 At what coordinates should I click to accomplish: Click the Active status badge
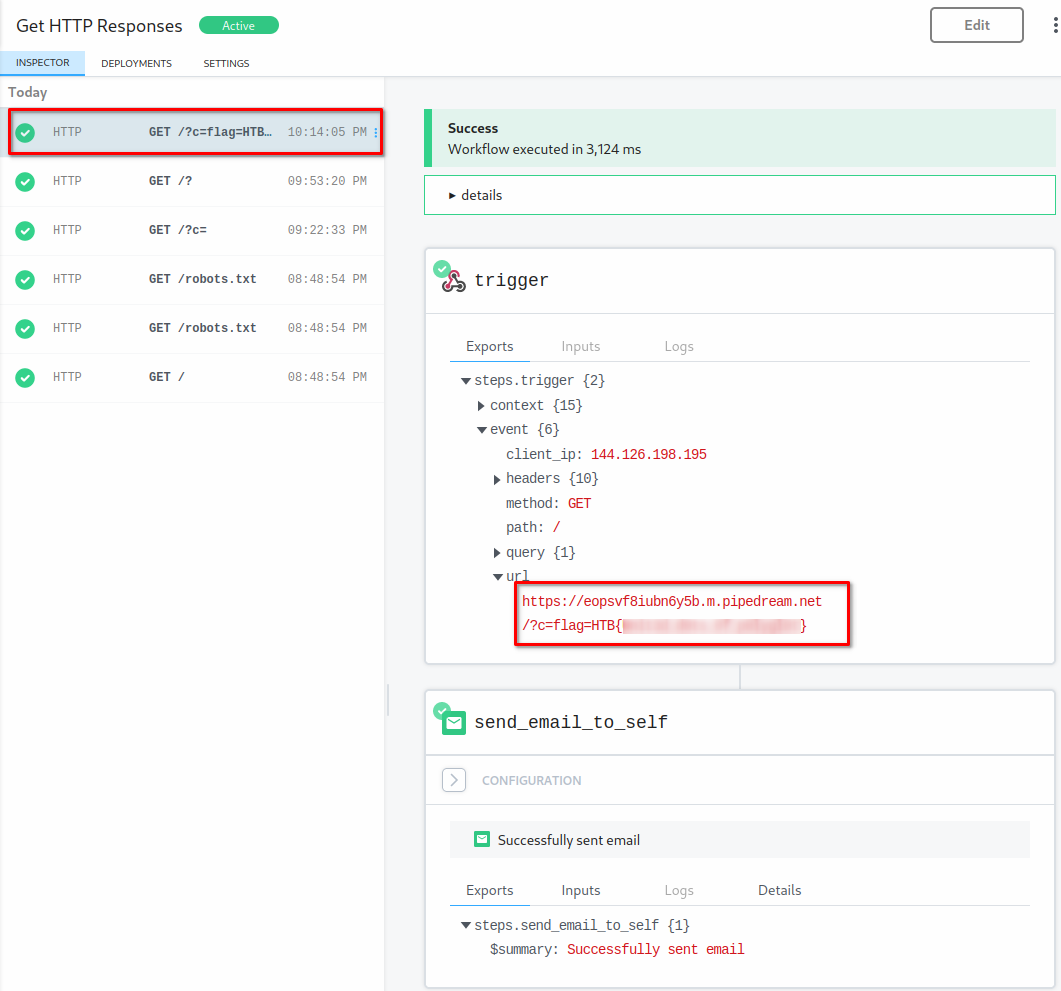(238, 26)
